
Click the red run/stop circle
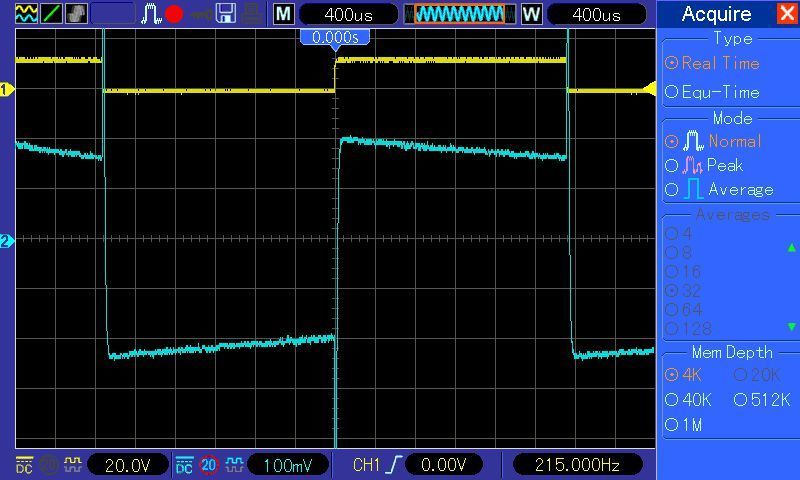[174, 14]
